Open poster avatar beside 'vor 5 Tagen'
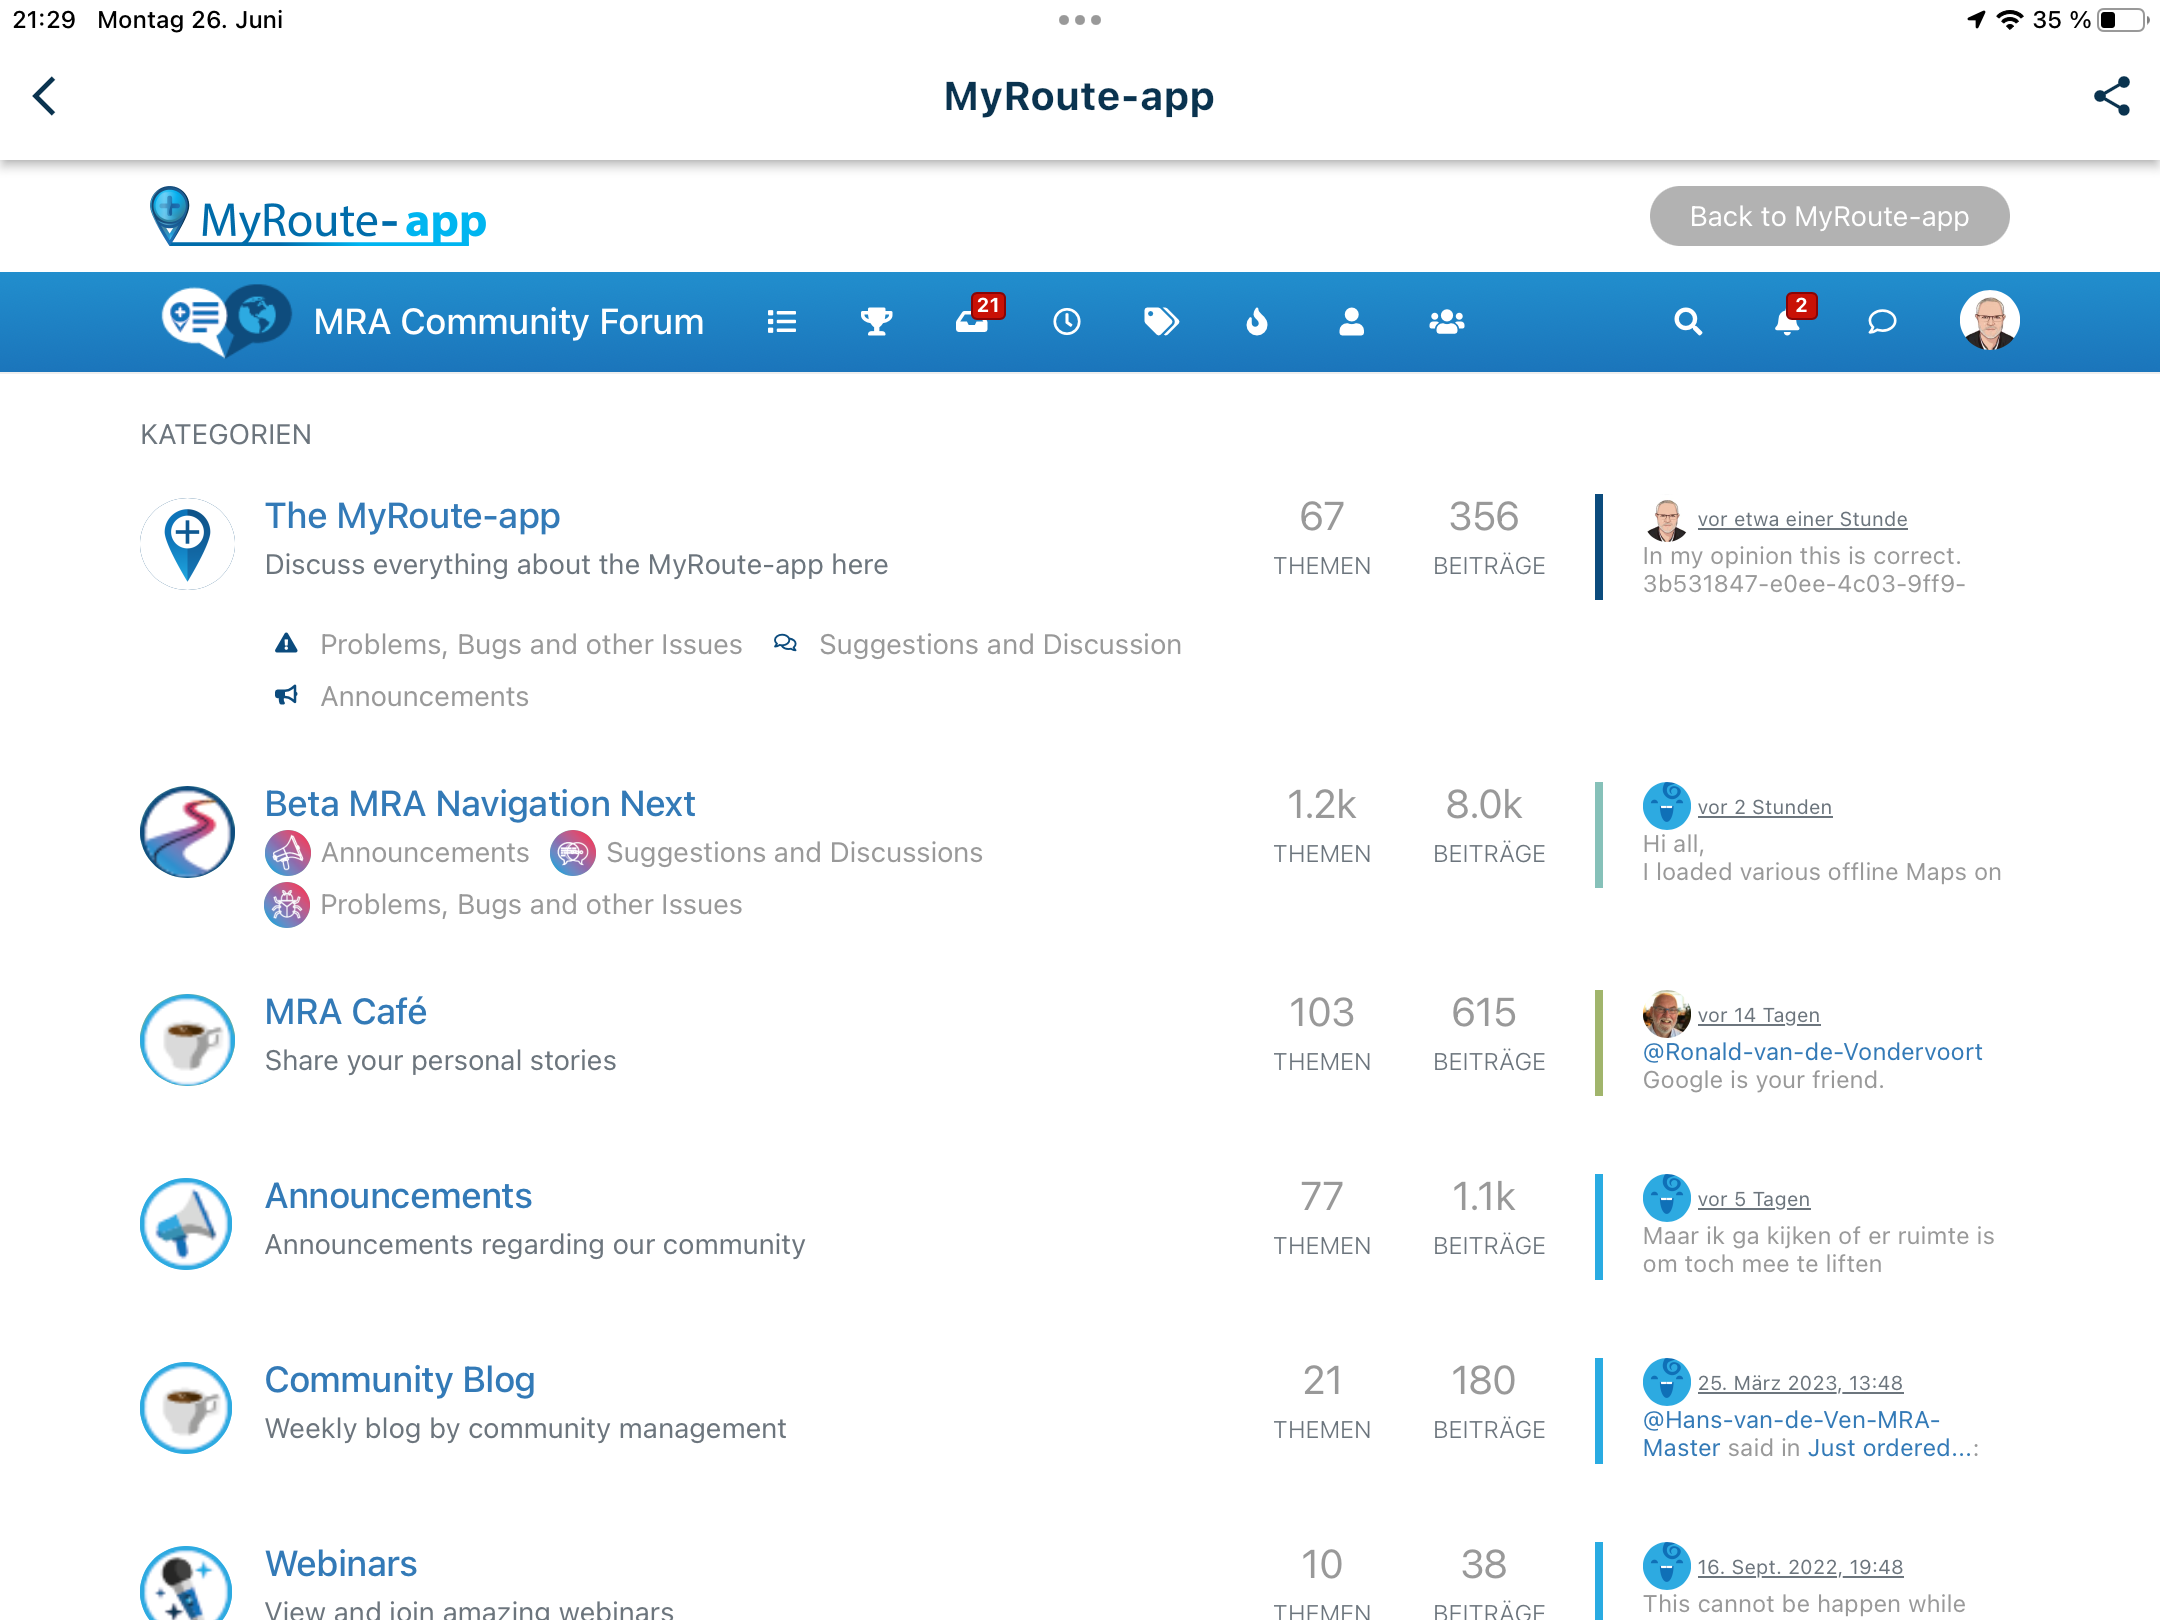The width and height of the screenshot is (2160, 1620). click(x=1666, y=1198)
